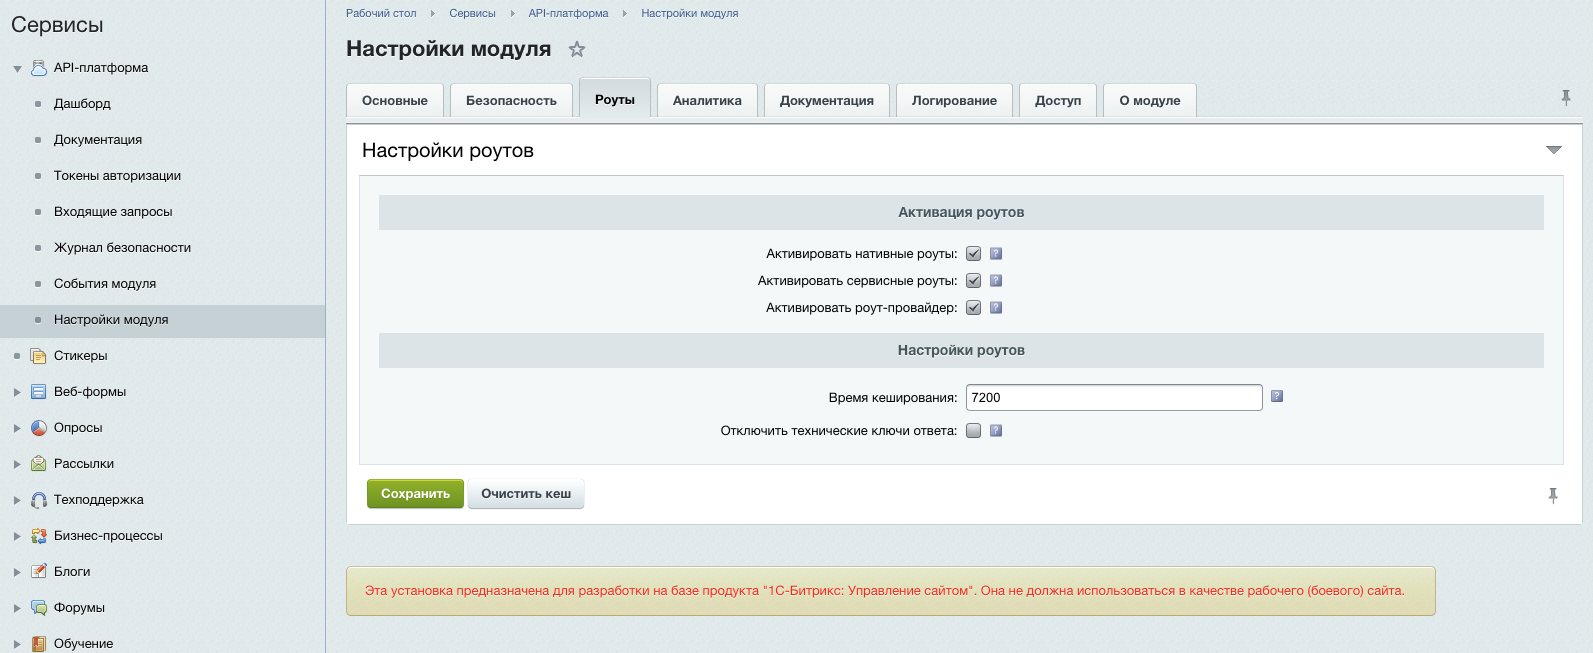Click the Рассылки envelope icon

tap(39, 464)
